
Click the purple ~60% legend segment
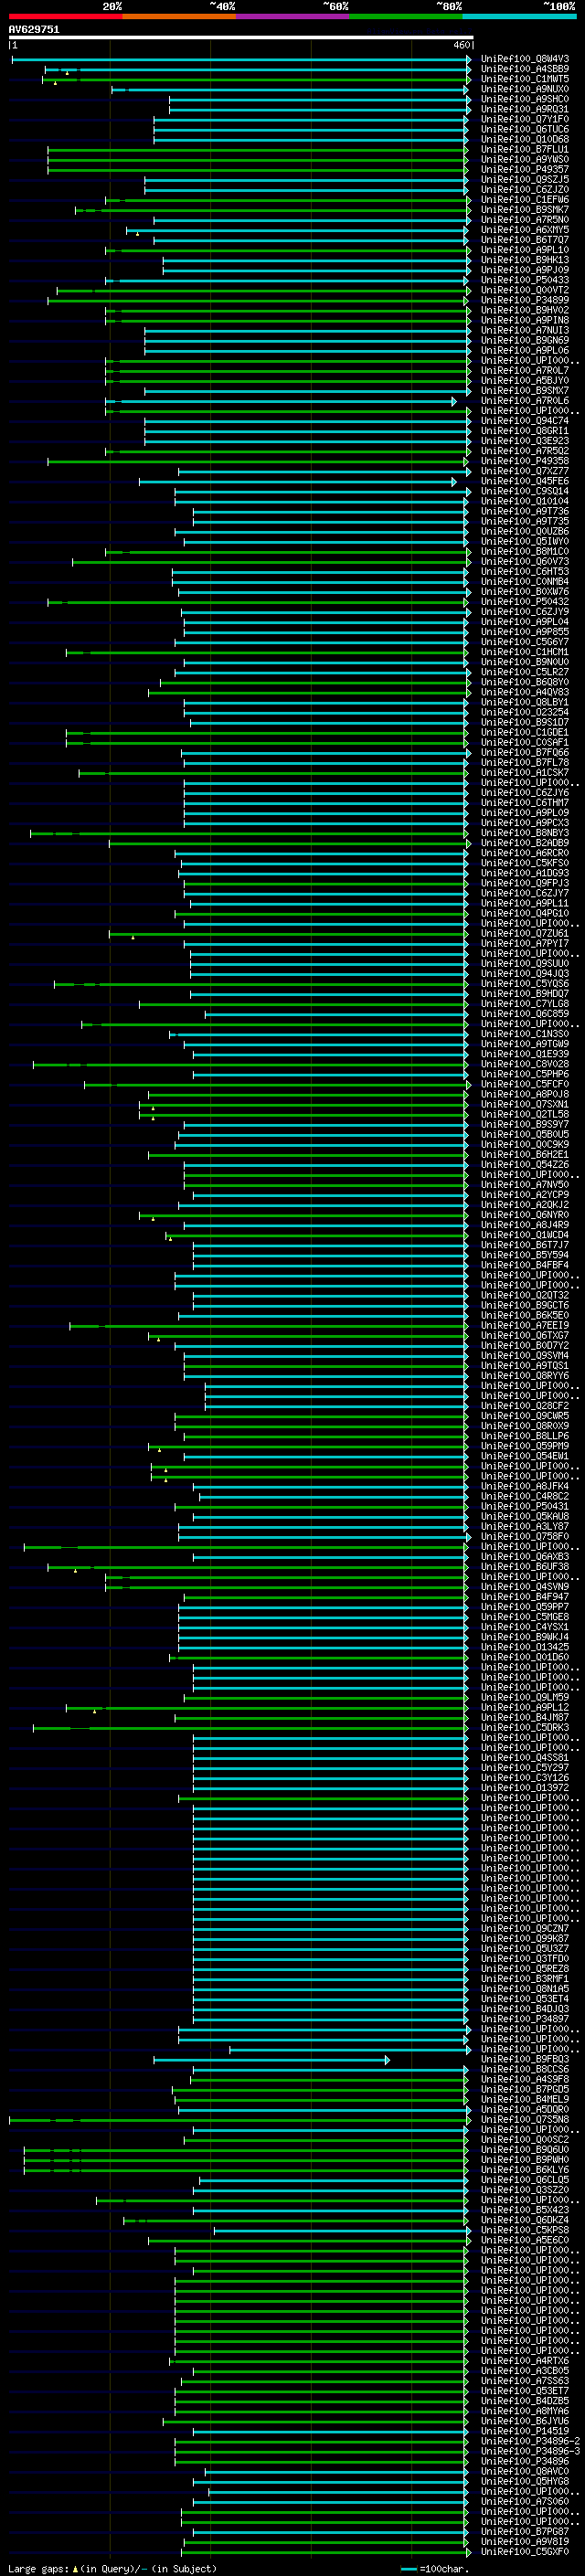tap(292, 16)
